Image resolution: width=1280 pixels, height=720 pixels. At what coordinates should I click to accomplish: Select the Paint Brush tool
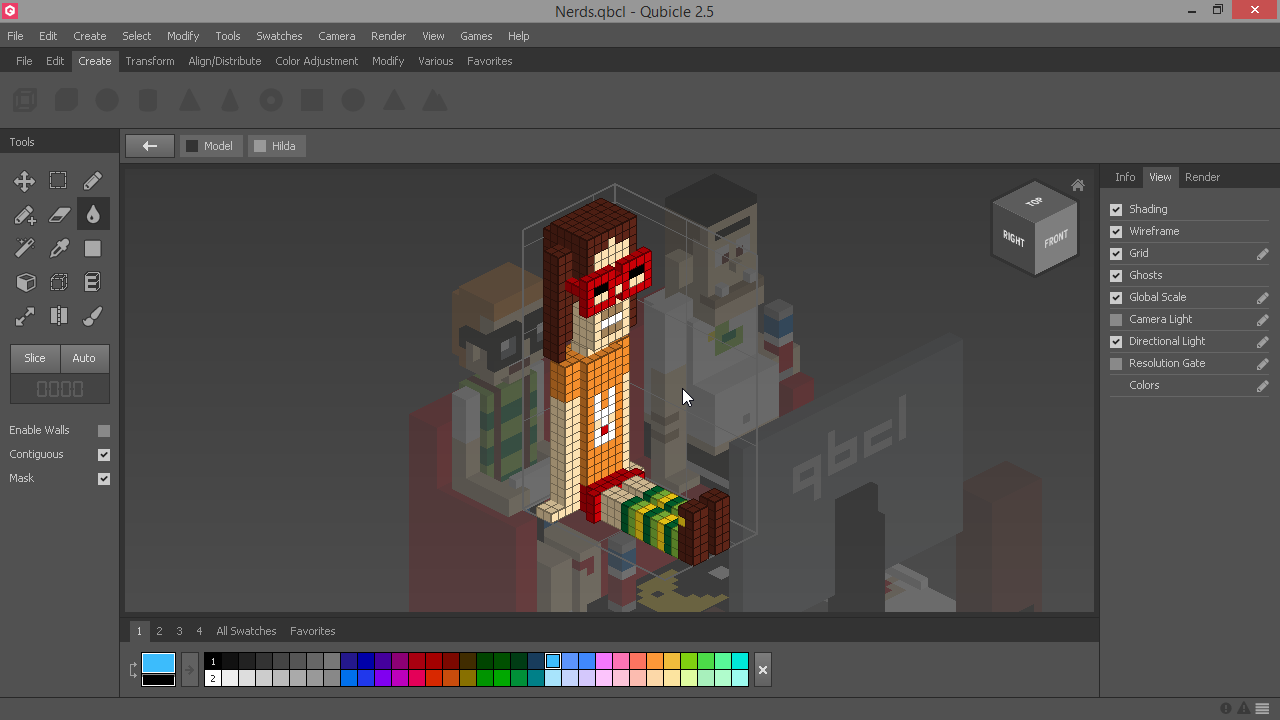coord(93,317)
